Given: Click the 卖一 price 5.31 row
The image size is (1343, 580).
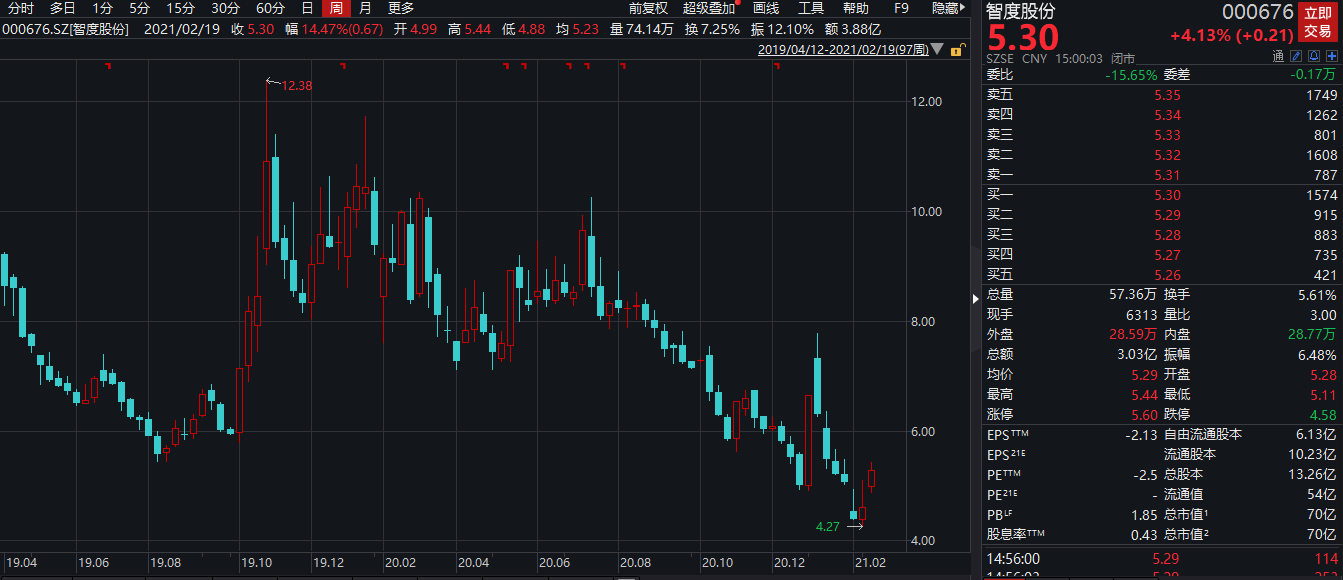Looking at the screenshot, I should coord(1160,175).
